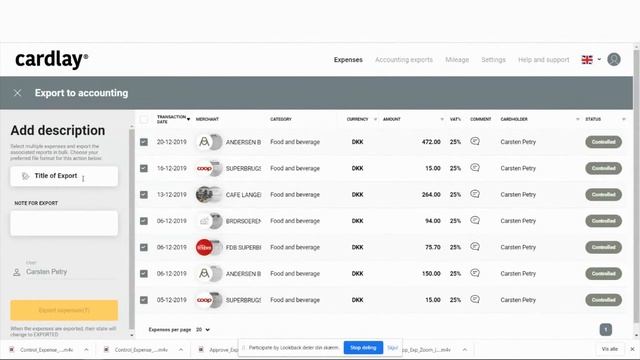Viewport: 640px width, 360px height.
Task: Click Stop deling button
Action: point(363,348)
